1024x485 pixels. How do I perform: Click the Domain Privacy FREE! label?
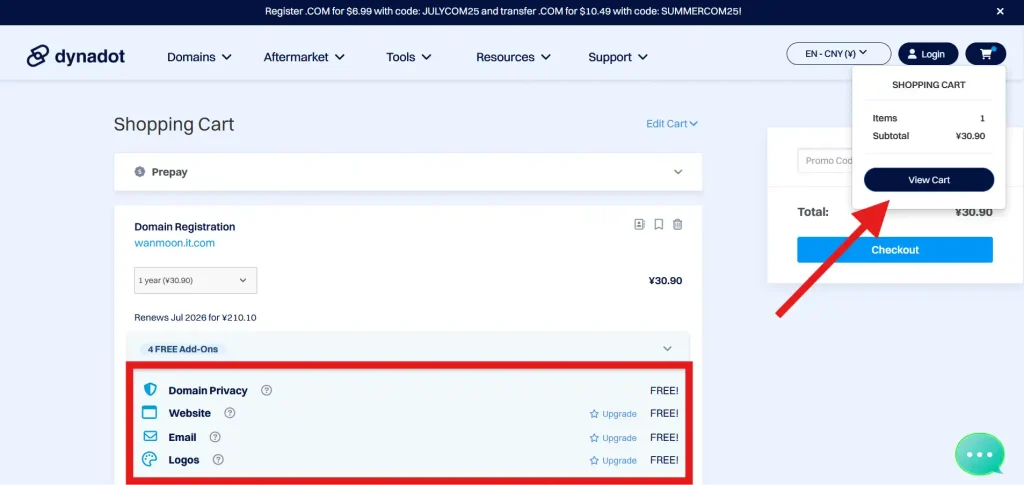[x=664, y=390]
